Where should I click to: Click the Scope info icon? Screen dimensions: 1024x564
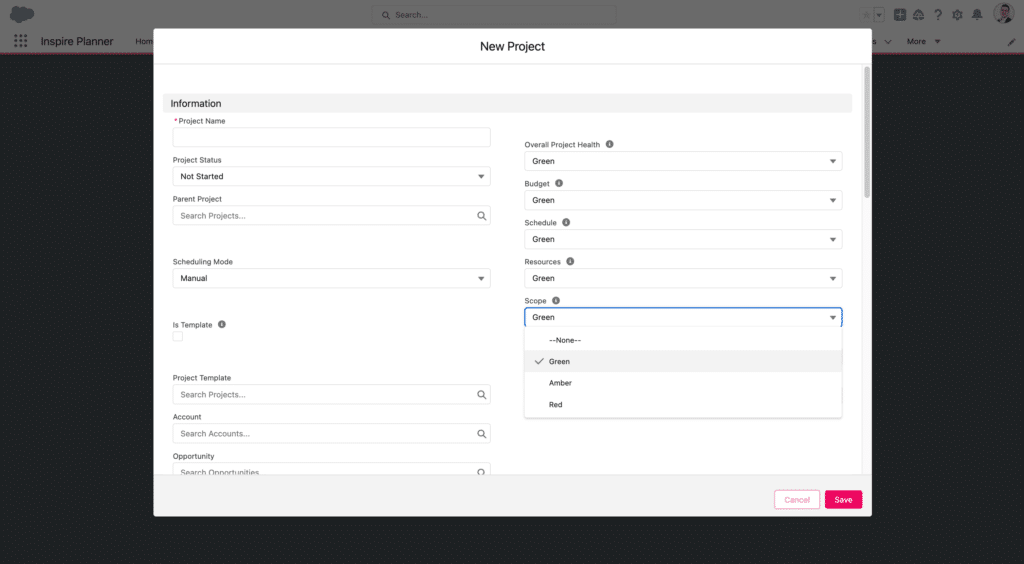point(556,301)
